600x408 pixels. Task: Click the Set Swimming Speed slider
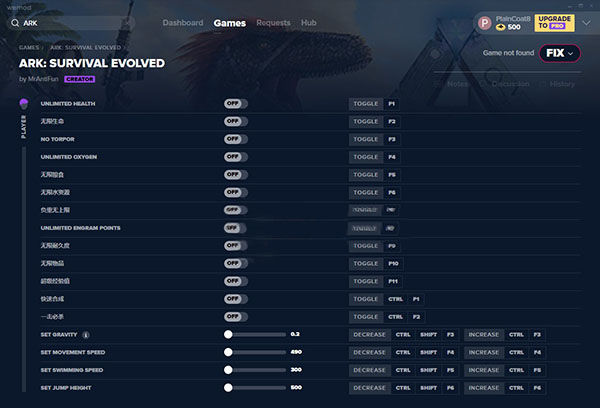point(255,370)
